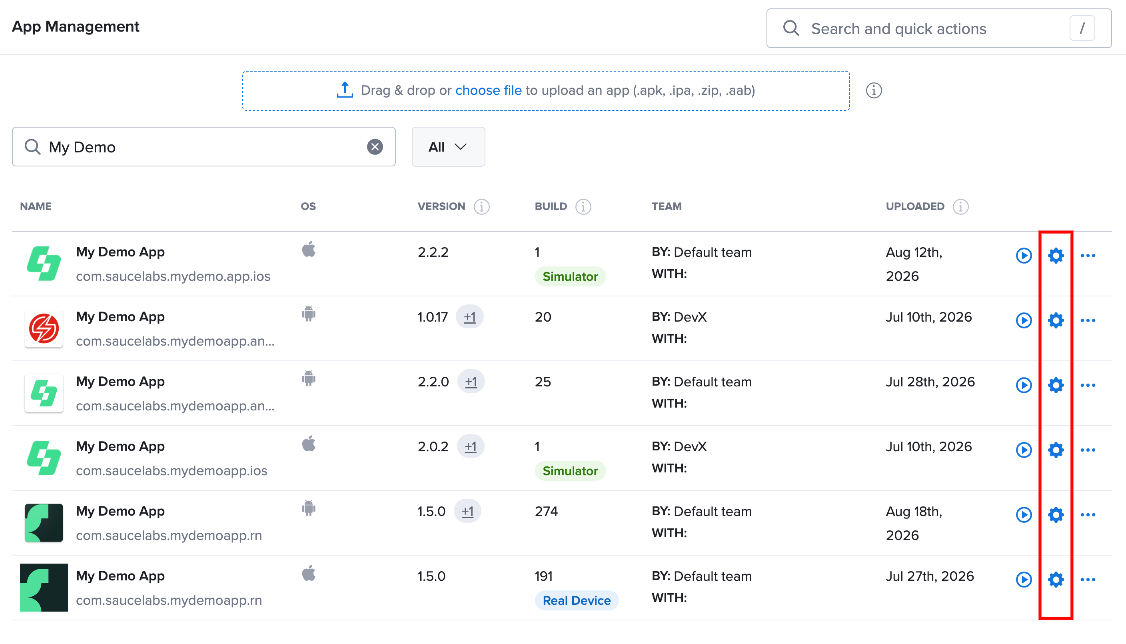Open settings gear for iOS app version 2.2.2
Screen dimensions: 1126x644
click(x=1055, y=256)
